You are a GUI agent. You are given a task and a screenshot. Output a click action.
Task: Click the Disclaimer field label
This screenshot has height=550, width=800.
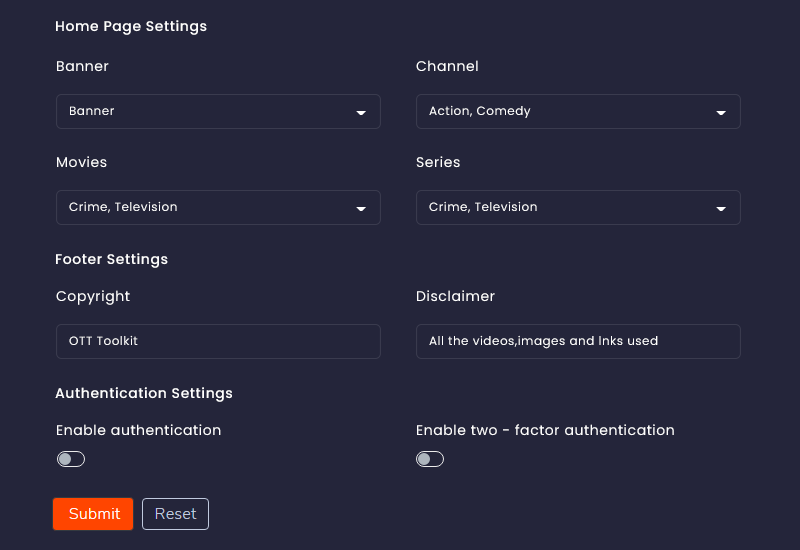click(x=455, y=296)
